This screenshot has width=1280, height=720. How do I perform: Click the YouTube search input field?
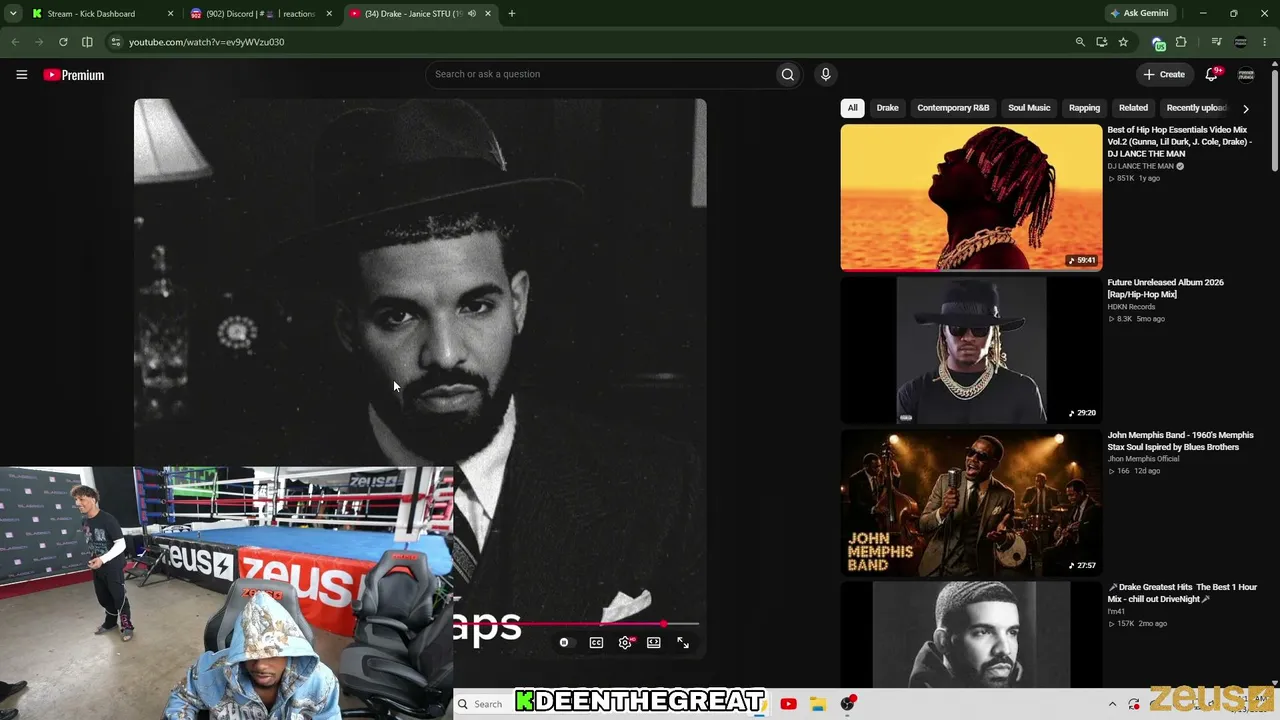[x=600, y=74]
